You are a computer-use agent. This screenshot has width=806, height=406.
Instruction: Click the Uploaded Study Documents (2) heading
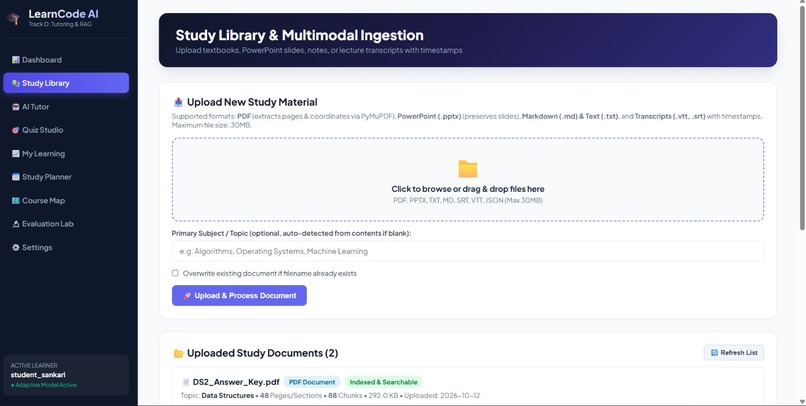click(262, 353)
